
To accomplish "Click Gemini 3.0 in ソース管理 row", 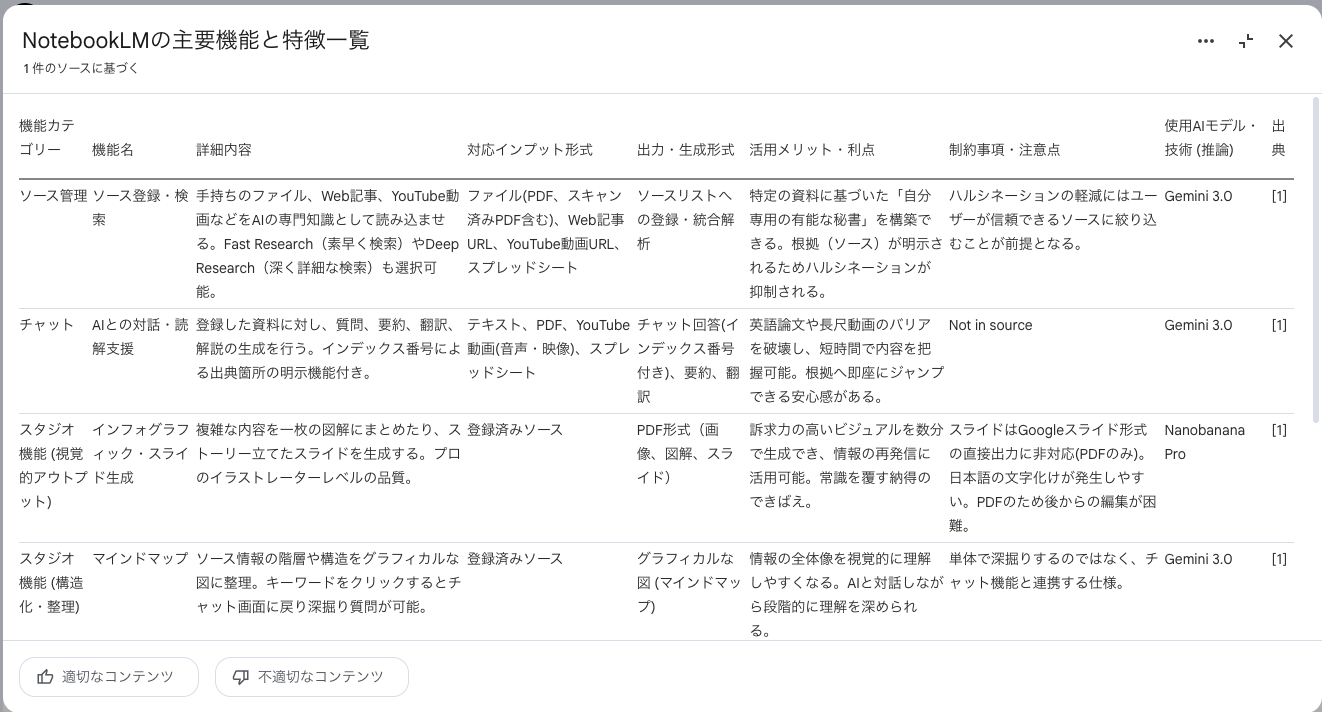I will click(x=1198, y=196).
